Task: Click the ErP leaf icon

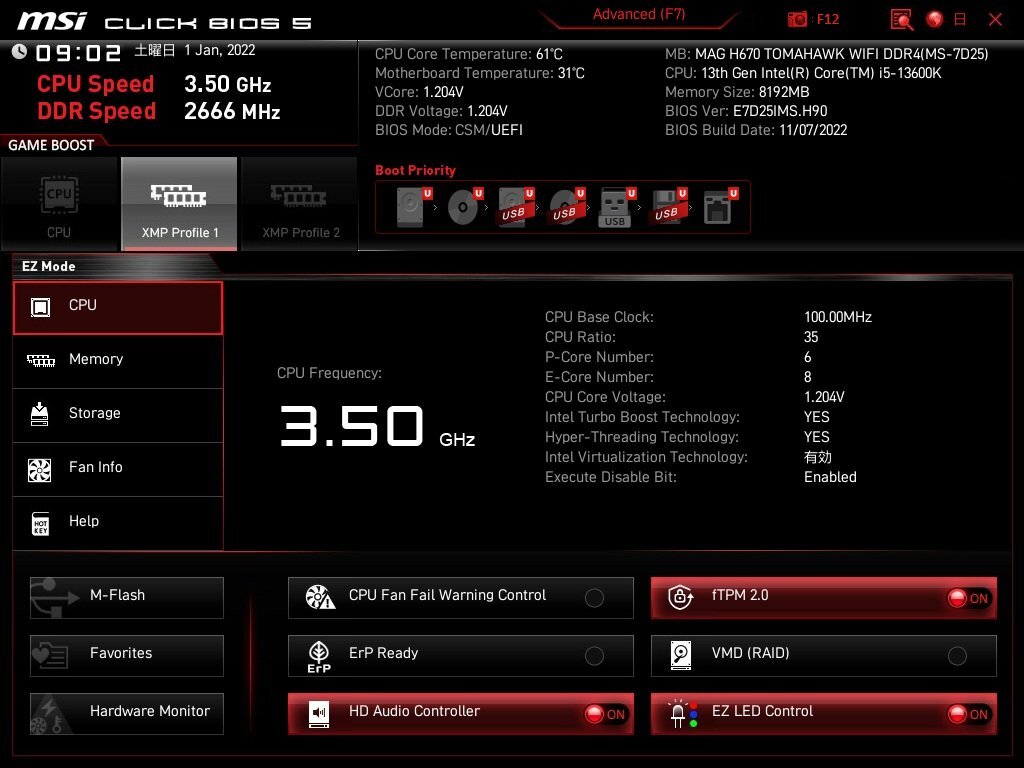Action: coord(319,656)
